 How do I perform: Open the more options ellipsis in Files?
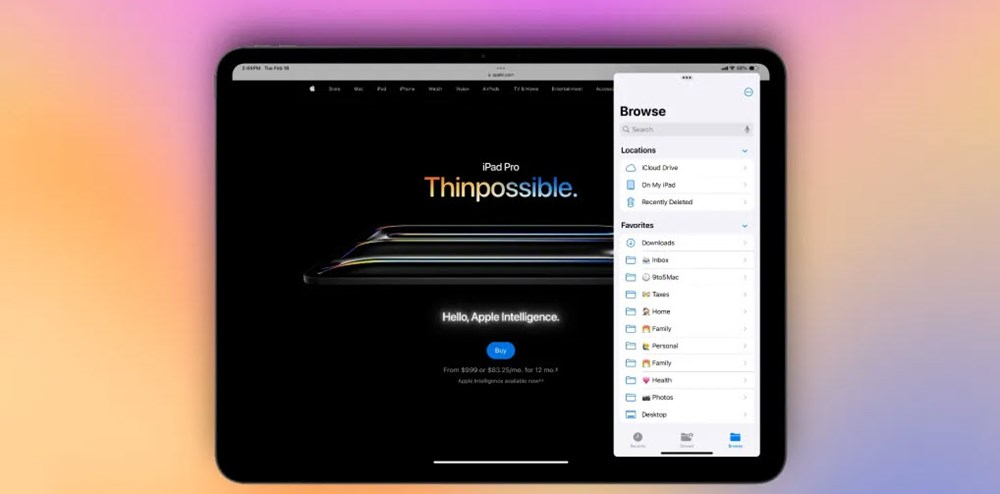(x=749, y=92)
